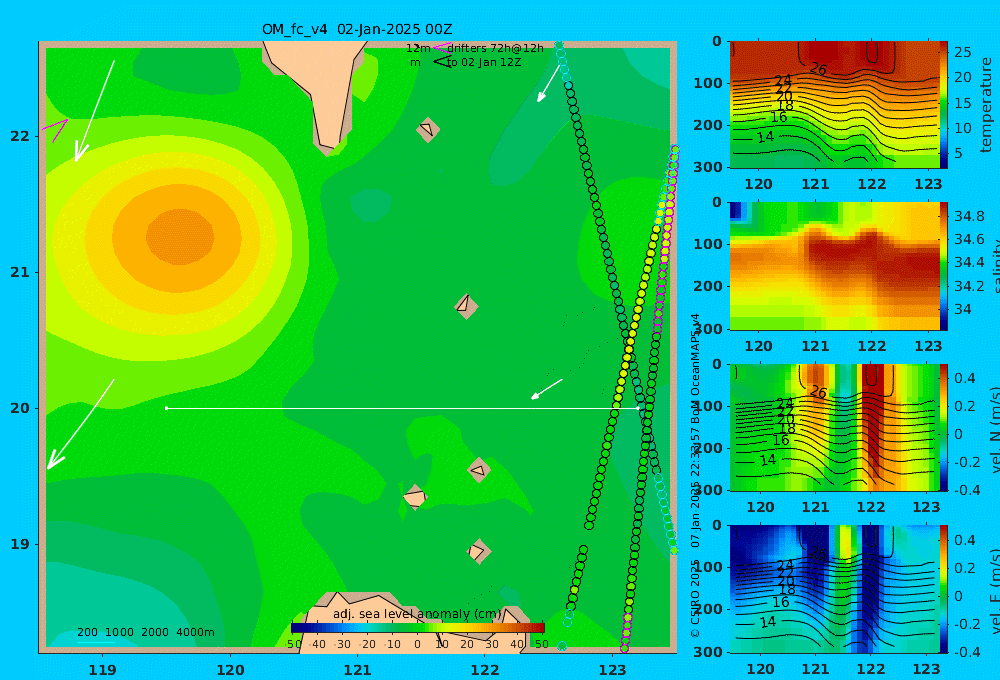Click latitude axis label 21 on the main map
The height and width of the screenshot is (680, 1000).
coord(20,272)
